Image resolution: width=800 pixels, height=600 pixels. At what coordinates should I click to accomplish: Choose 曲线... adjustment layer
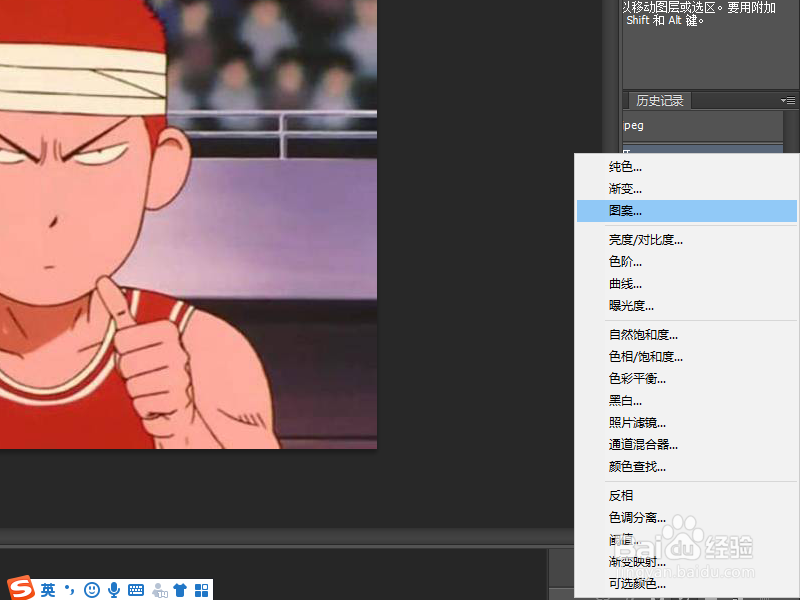coord(687,284)
